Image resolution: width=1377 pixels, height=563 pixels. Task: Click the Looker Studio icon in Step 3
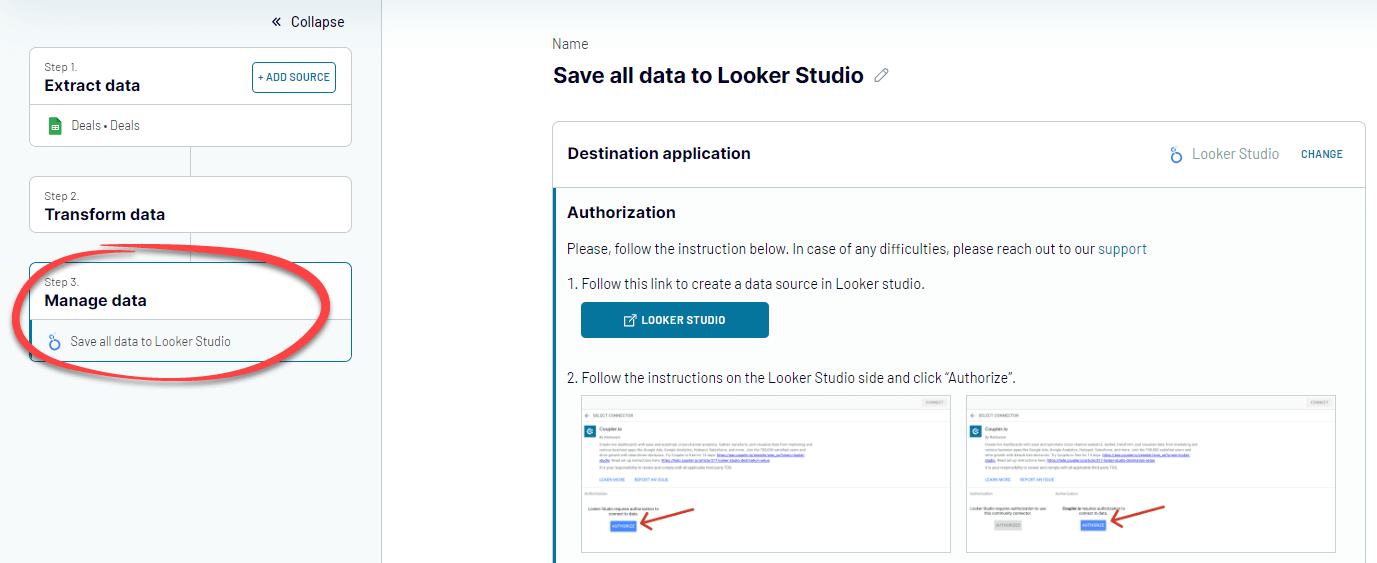click(55, 342)
